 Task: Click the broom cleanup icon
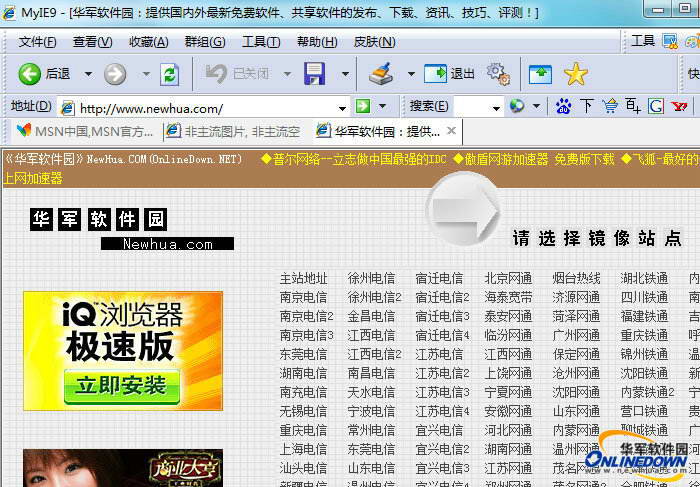pos(382,74)
